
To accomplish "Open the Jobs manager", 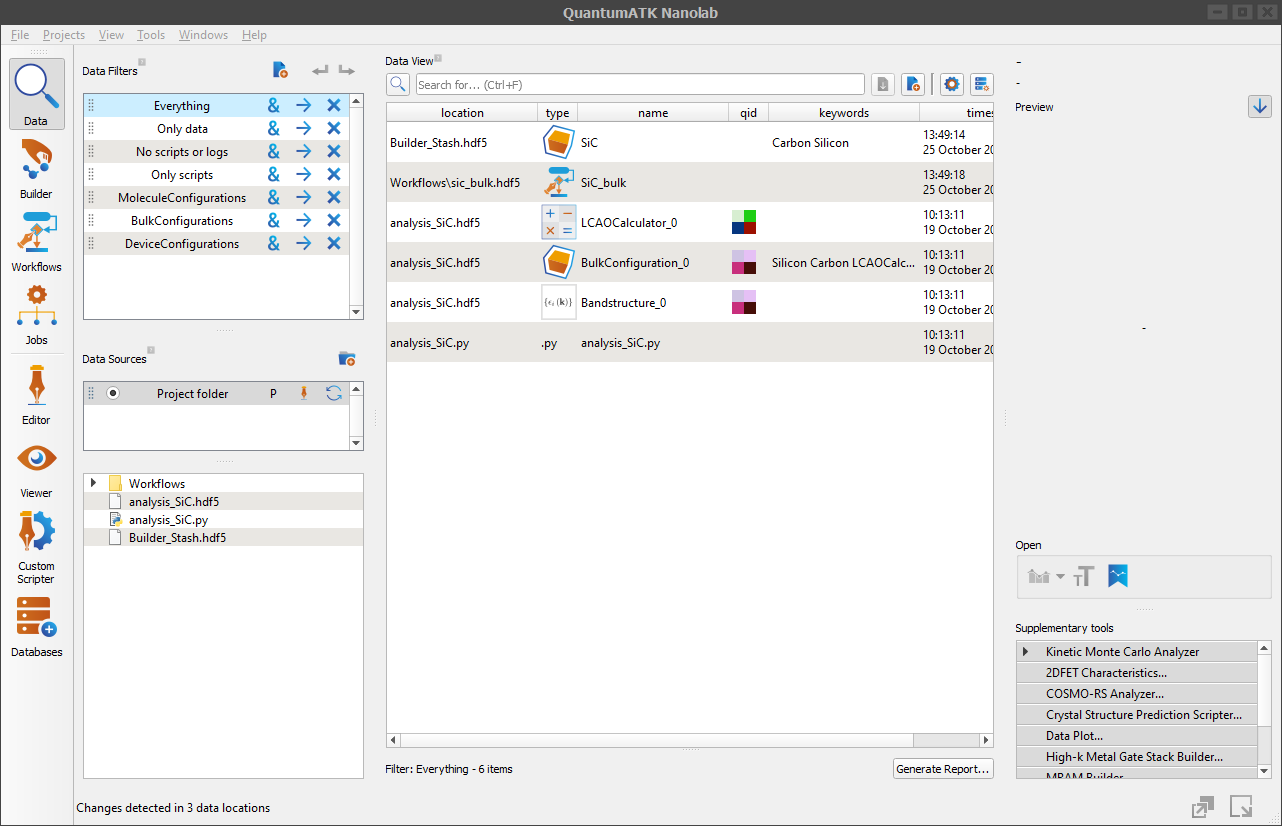I will pyautogui.click(x=36, y=314).
